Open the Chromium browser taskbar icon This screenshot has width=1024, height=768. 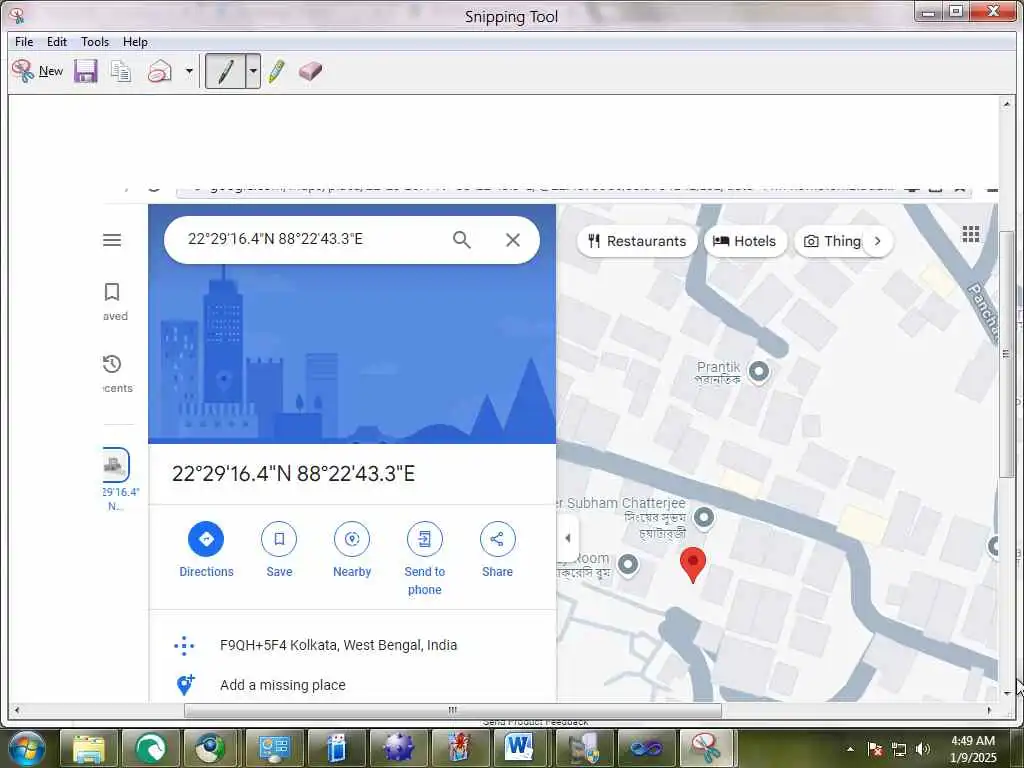[210, 748]
